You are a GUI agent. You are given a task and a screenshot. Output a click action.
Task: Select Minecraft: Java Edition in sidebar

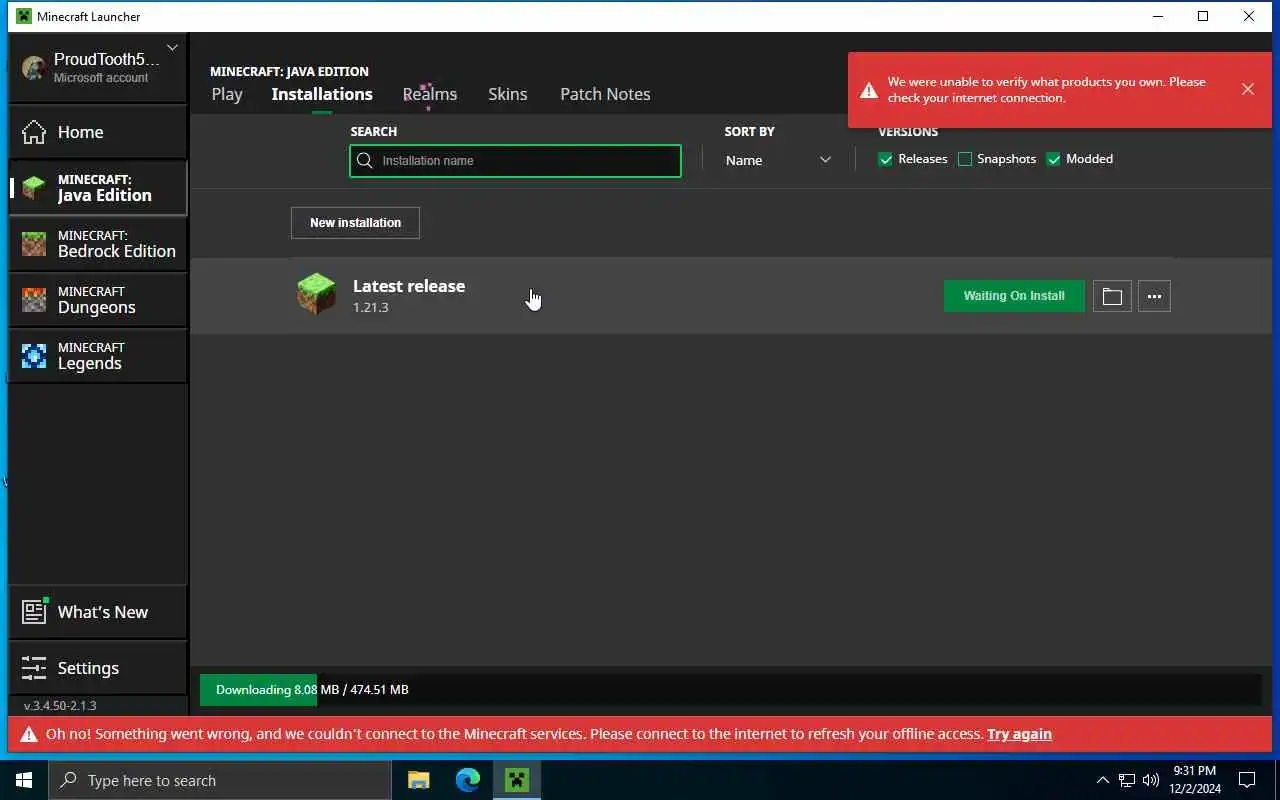click(x=97, y=188)
